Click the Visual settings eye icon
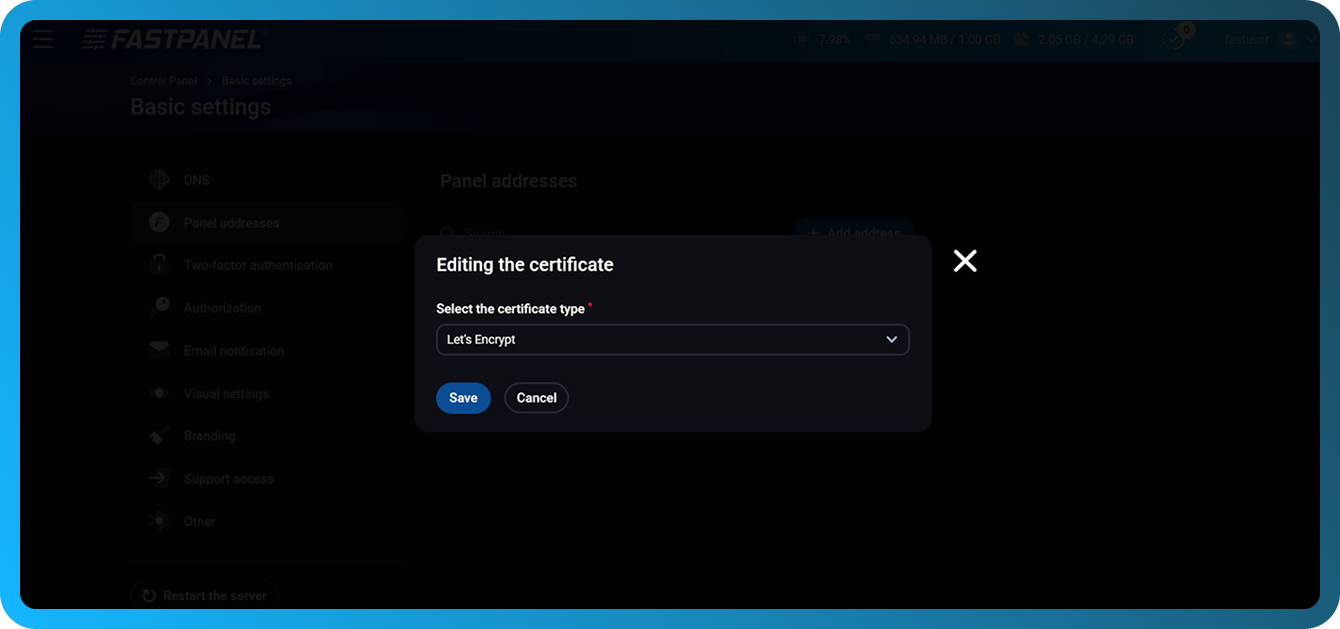This screenshot has height=629, width=1340. click(x=160, y=393)
